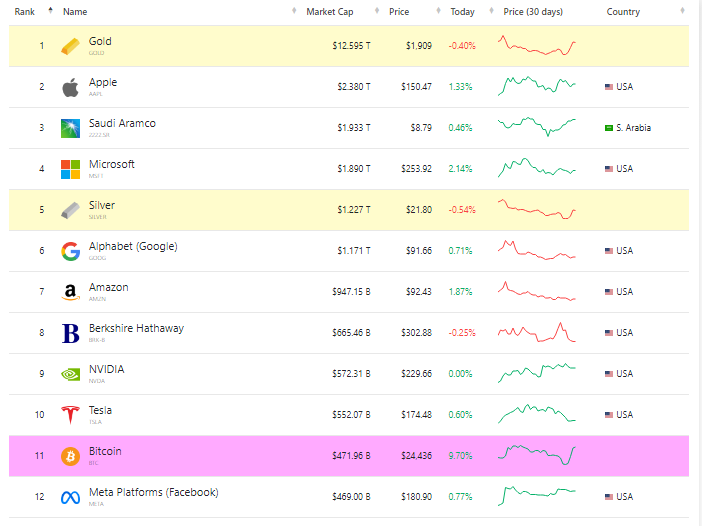This screenshot has width=702, height=526.
Task: Click the Price column header
Action: pyautogui.click(x=399, y=12)
